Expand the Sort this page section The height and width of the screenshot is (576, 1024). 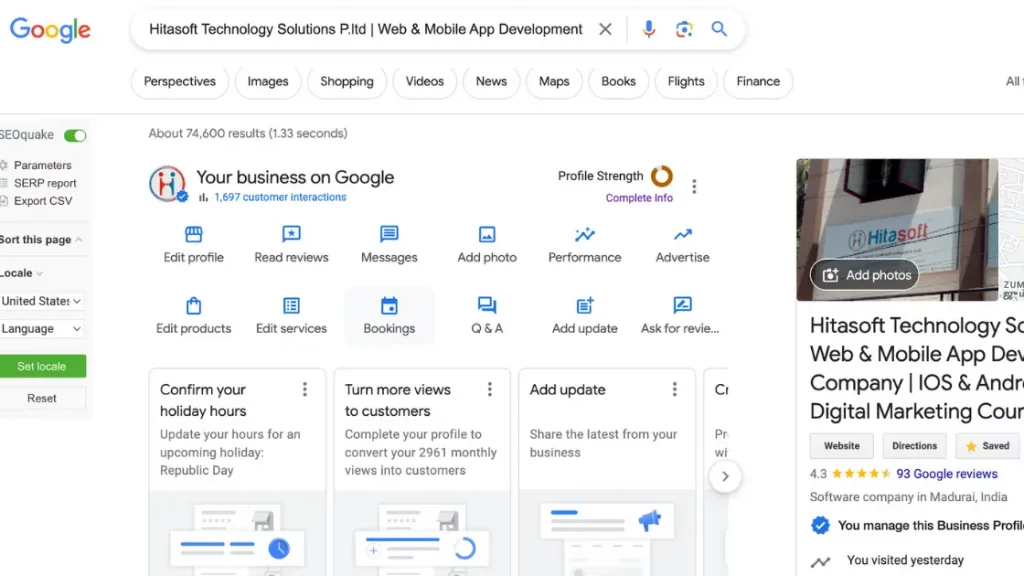(x=41, y=240)
